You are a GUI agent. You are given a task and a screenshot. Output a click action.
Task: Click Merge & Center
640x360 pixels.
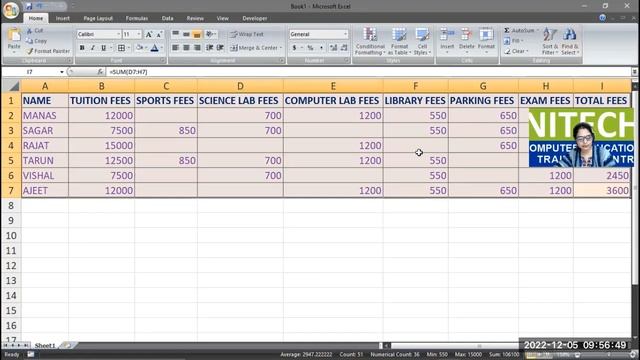pos(253,48)
